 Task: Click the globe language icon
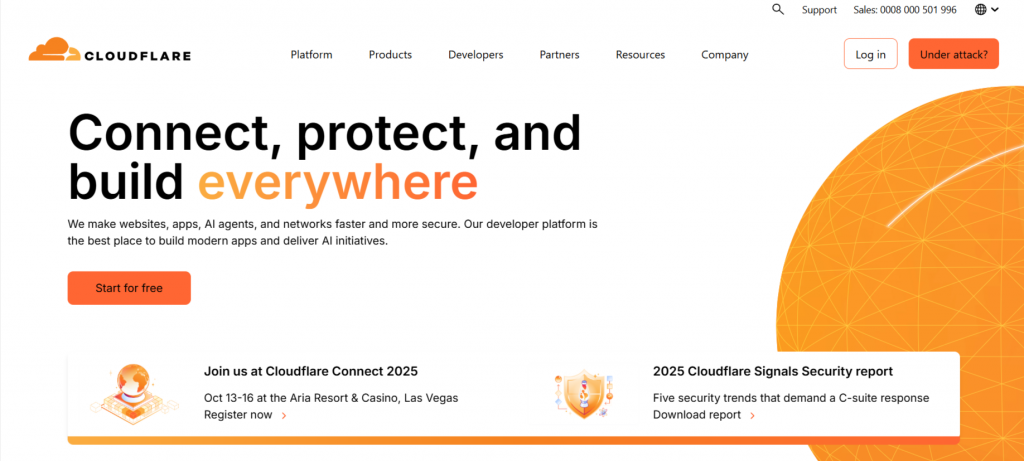coord(980,10)
